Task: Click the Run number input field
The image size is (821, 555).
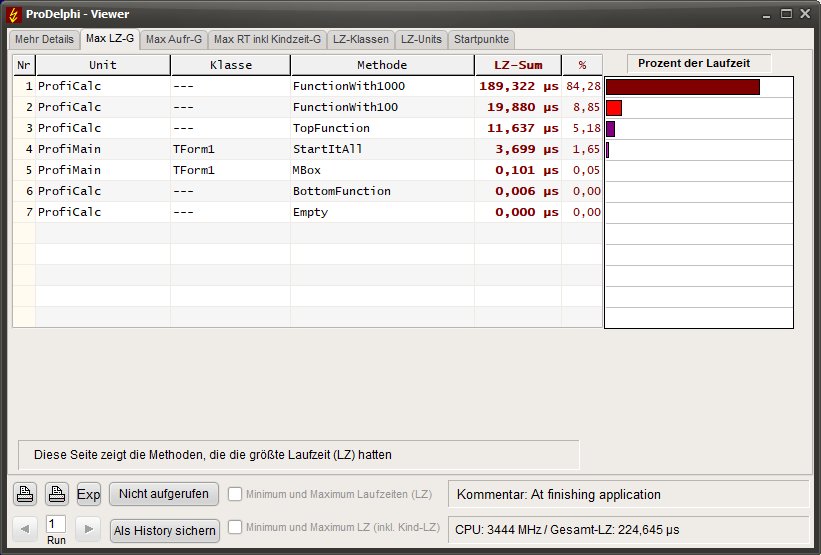Action: (56, 524)
